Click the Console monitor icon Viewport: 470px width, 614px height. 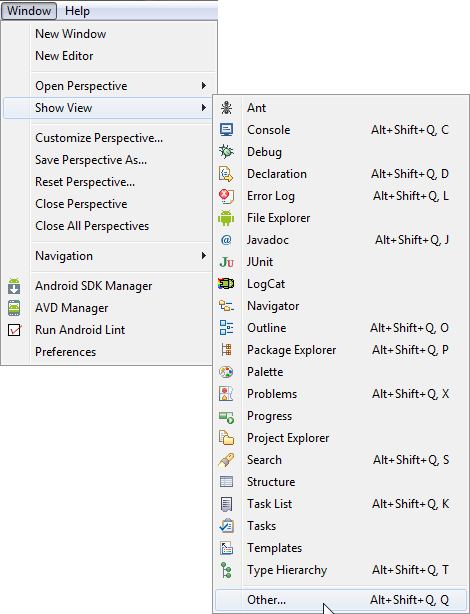[226, 130]
